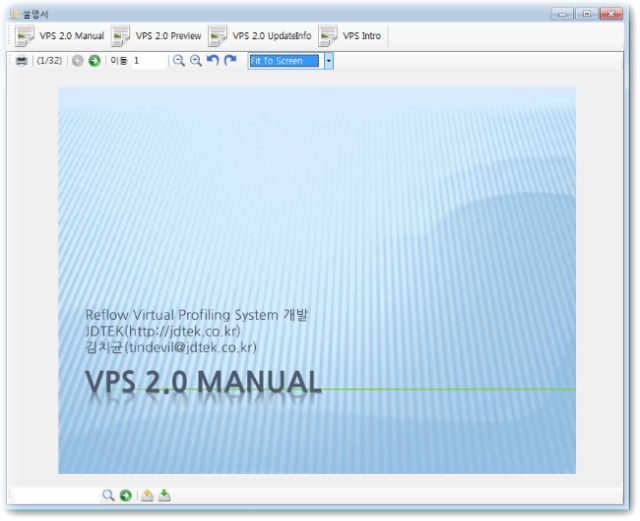Click the search magnifier icon at bottom
Image resolution: width=640 pixels, height=521 pixels.
[108, 495]
